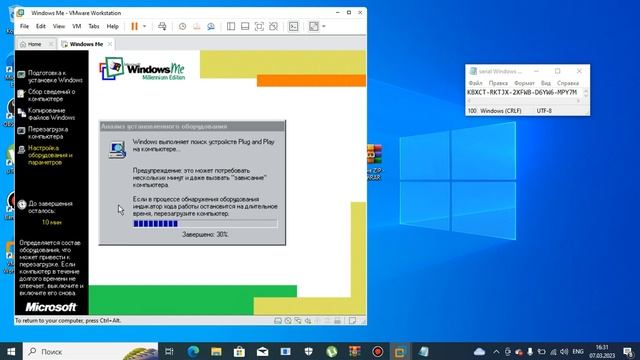
Task: Click the sound card icon in VMware status bar
Action: 308,321
